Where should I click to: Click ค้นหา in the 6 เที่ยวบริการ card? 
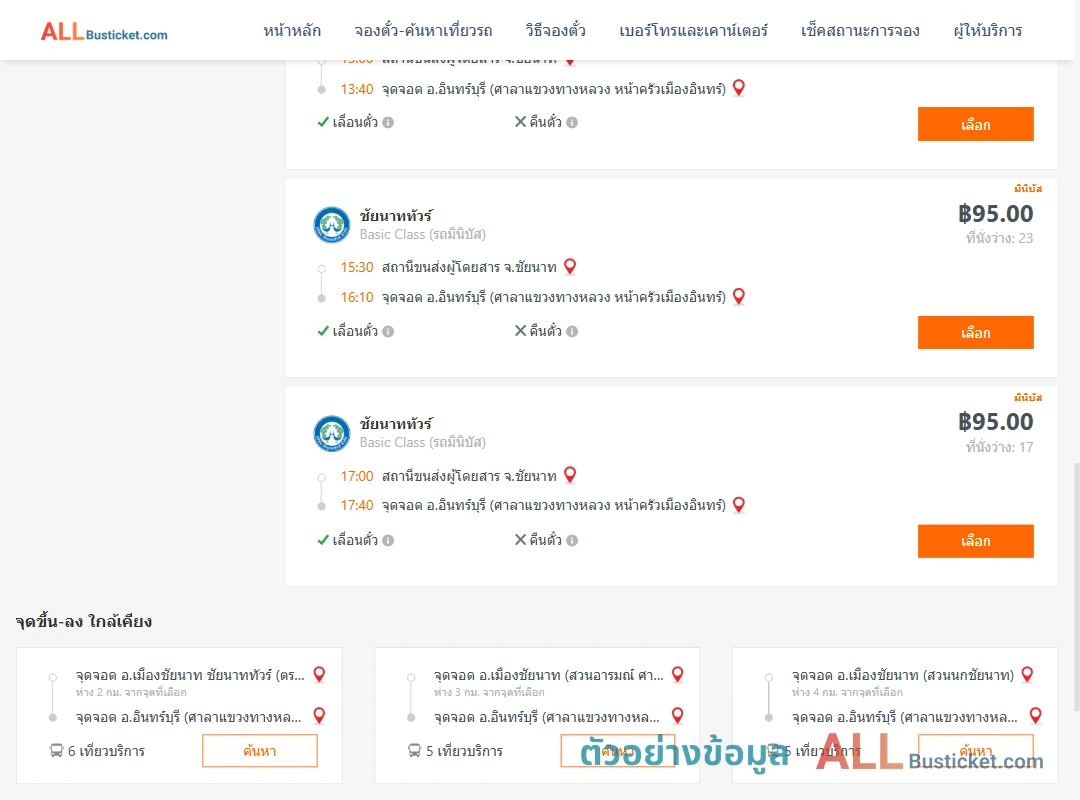[x=260, y=751]
